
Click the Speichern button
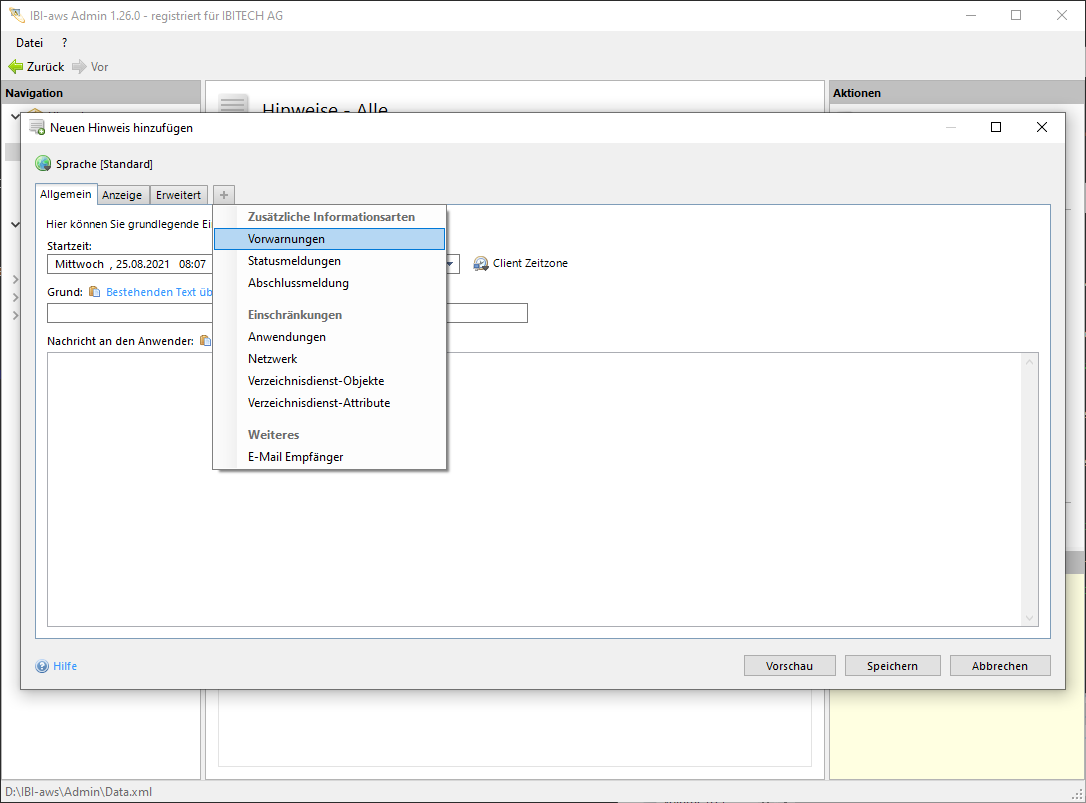[x=892, y=666]
